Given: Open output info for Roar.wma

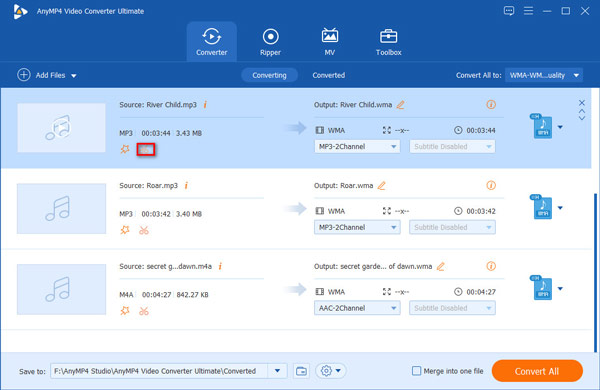Looking at the screenshot, I should coord(491,185).
